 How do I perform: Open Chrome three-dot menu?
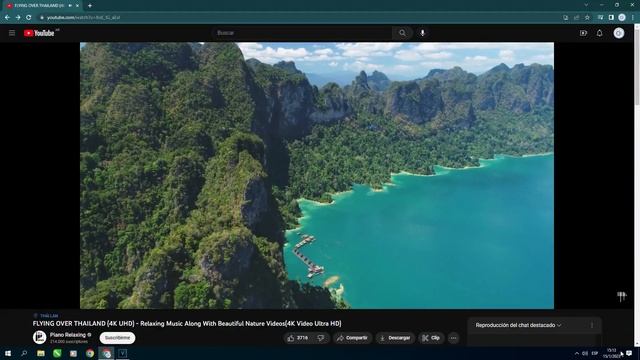click(x=633, y=18)
